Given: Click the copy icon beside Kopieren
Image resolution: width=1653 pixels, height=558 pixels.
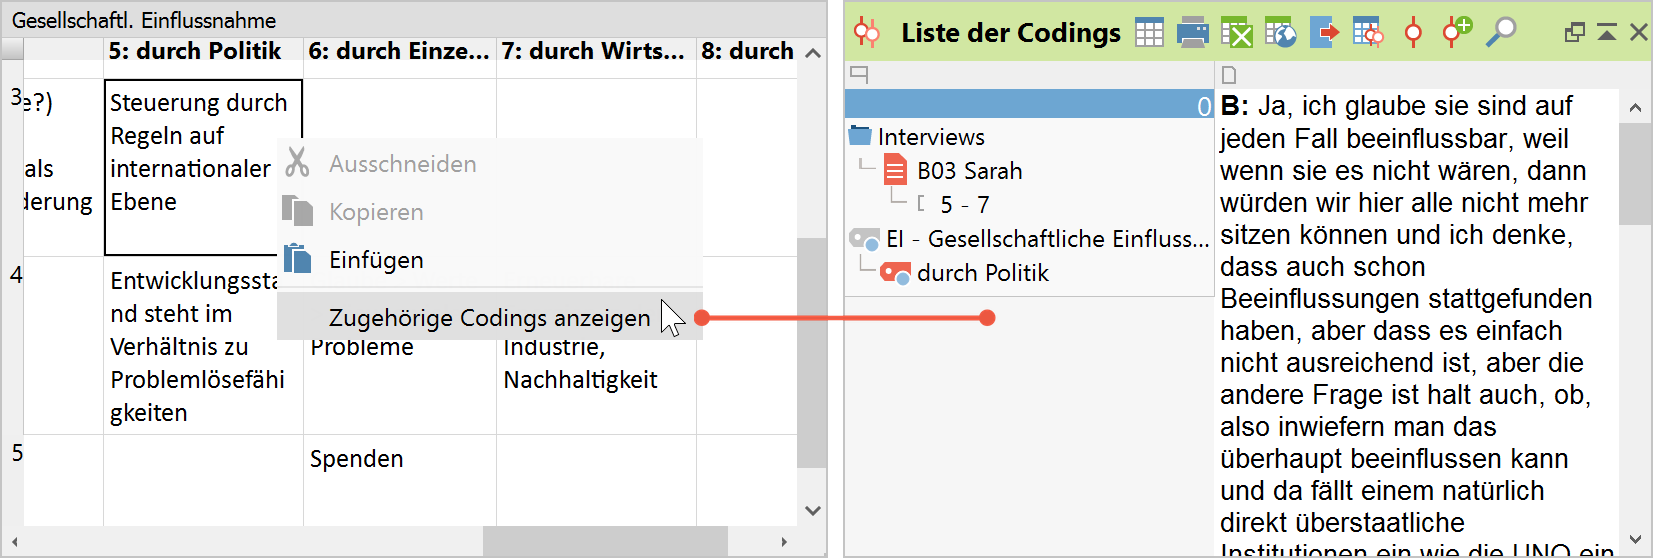Looking at the screenshot, I should click(297, 210).
